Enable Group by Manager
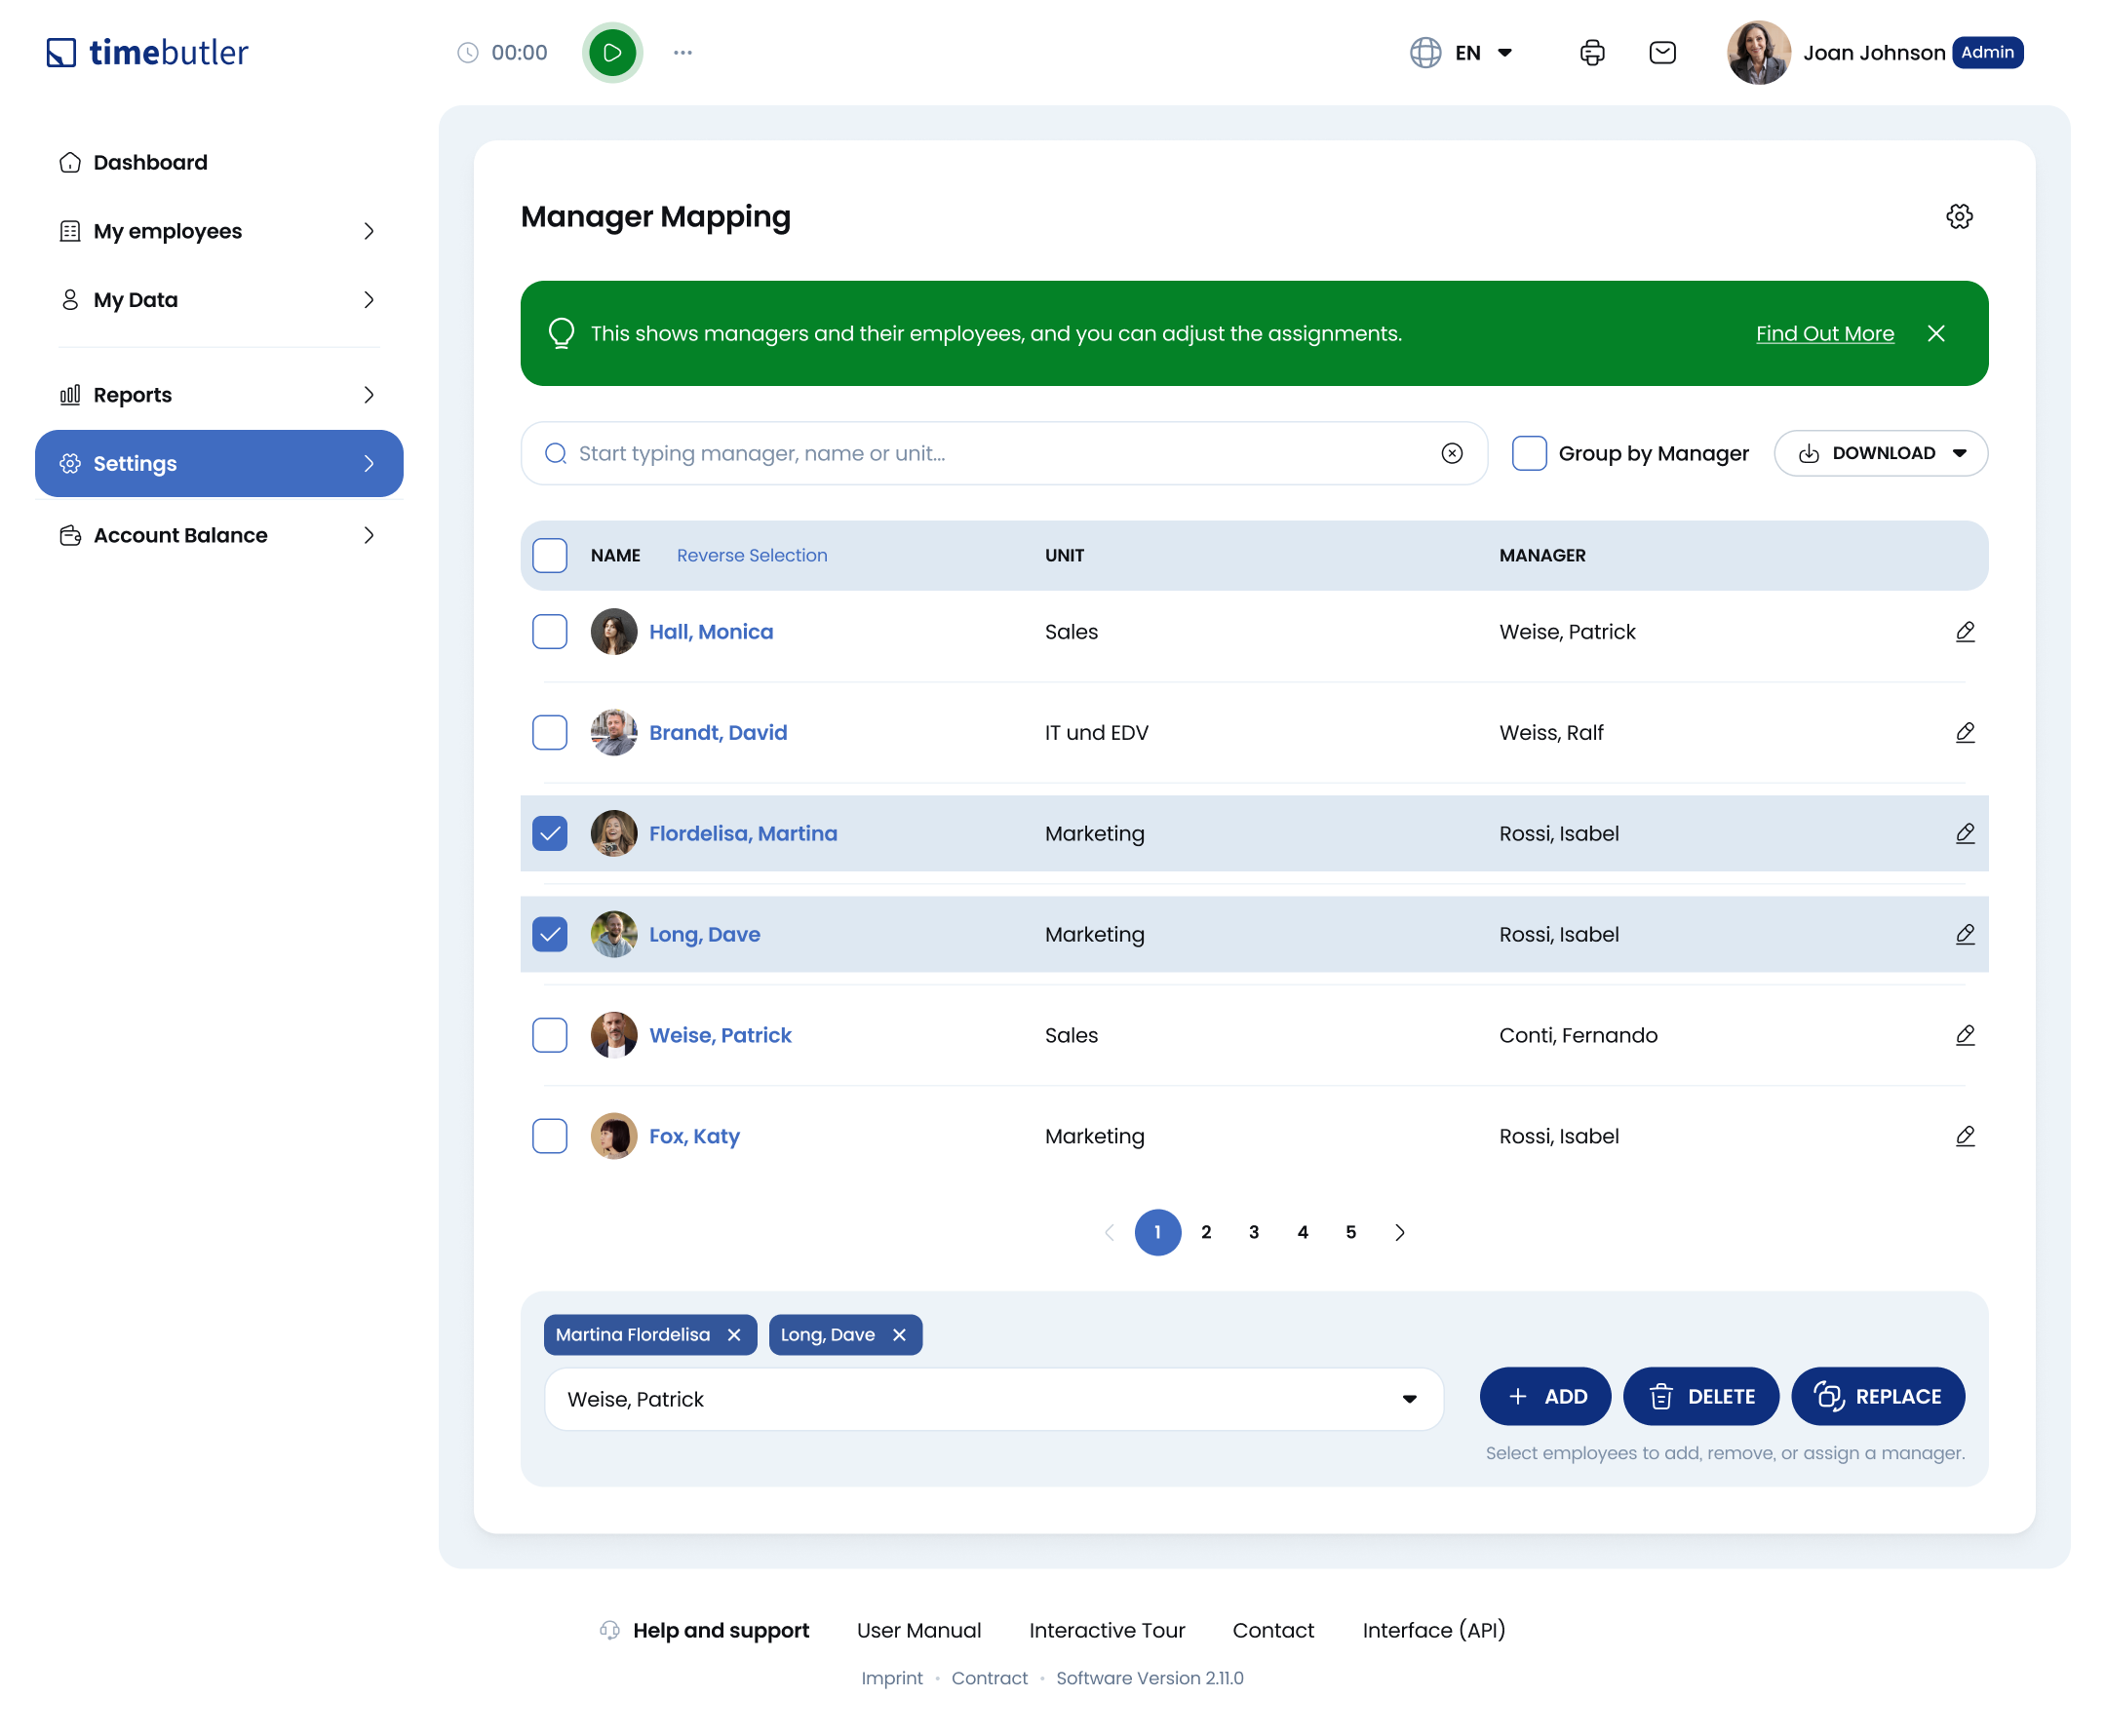This screenshot has height=1736, width=2106. coord(1529,453)
